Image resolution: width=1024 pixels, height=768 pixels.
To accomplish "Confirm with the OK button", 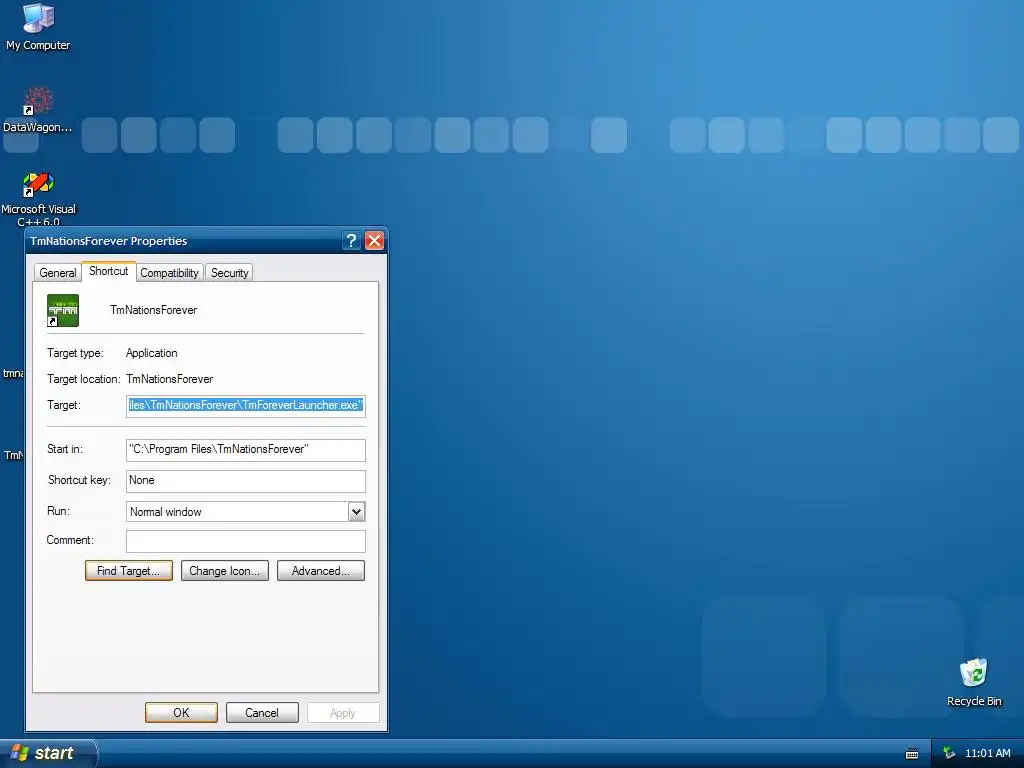I will click(182, 713).
